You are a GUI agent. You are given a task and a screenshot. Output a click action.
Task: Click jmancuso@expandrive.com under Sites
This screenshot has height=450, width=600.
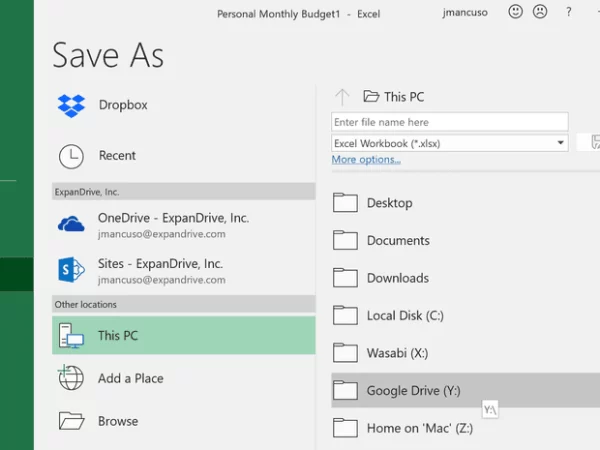point(161,280)
